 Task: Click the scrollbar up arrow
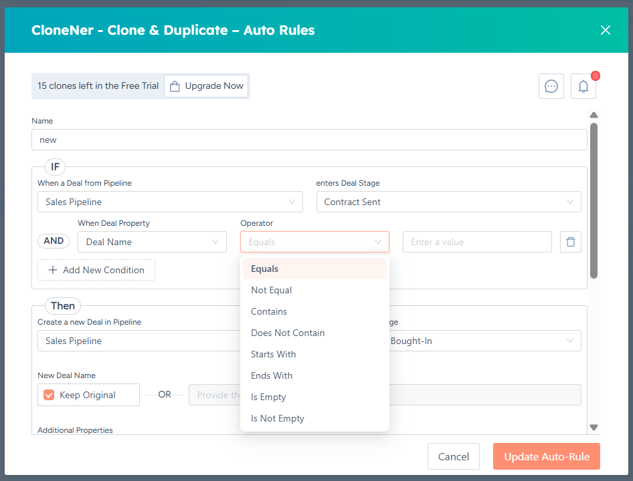593,115
